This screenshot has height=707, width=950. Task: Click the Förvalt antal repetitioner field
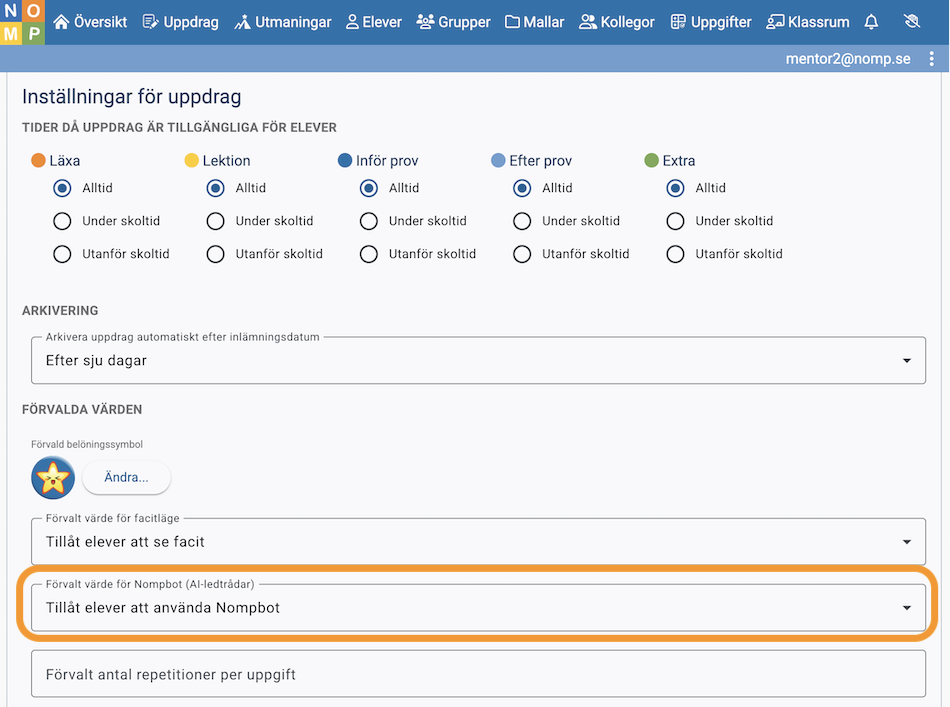tap(478, 674)
